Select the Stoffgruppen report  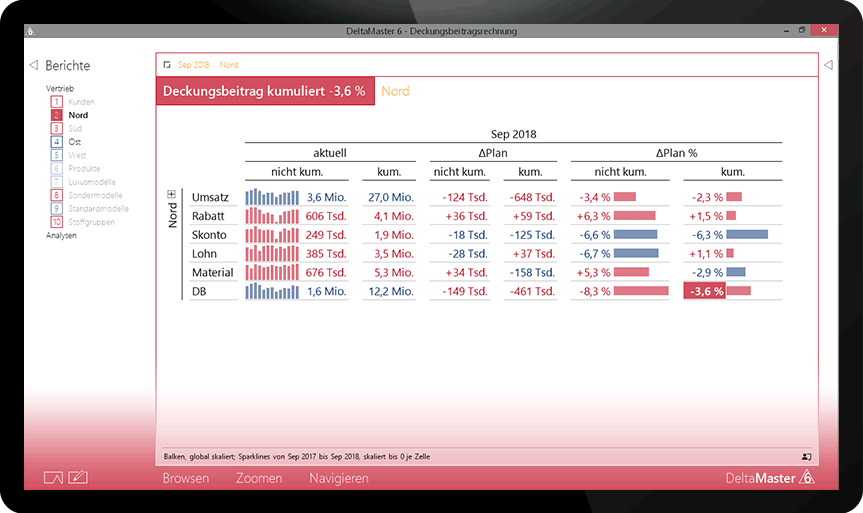pos(91,222)
